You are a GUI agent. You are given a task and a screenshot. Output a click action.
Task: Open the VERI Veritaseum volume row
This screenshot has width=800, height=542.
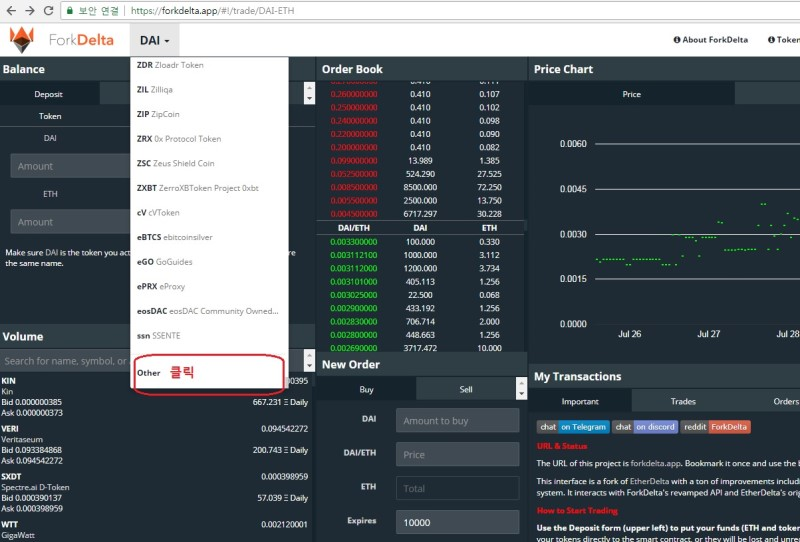click(154, 445)
